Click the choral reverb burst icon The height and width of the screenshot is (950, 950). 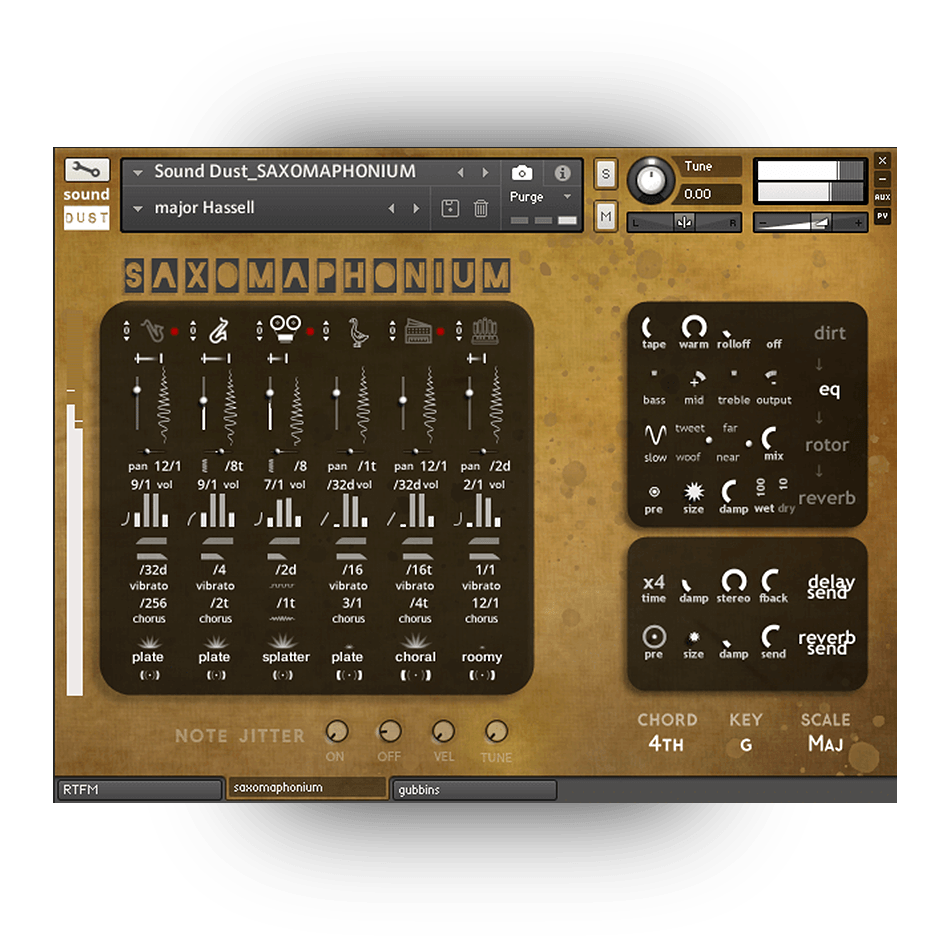(x=416, y=641)
